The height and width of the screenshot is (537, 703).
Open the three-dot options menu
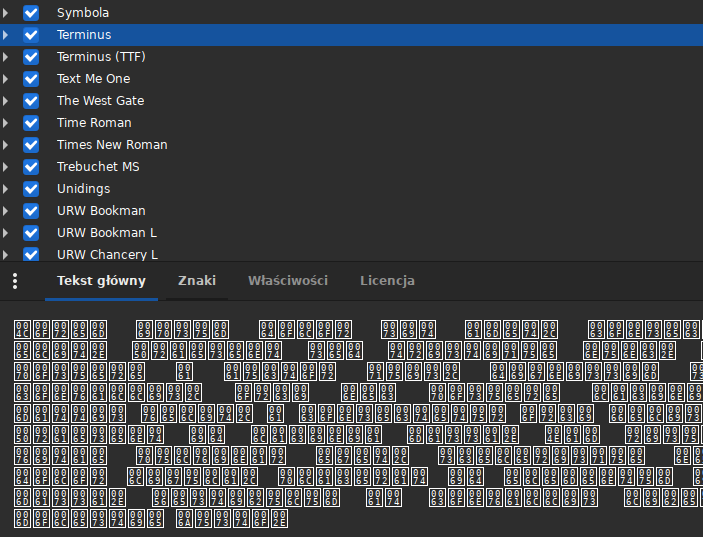click(15, 281)
